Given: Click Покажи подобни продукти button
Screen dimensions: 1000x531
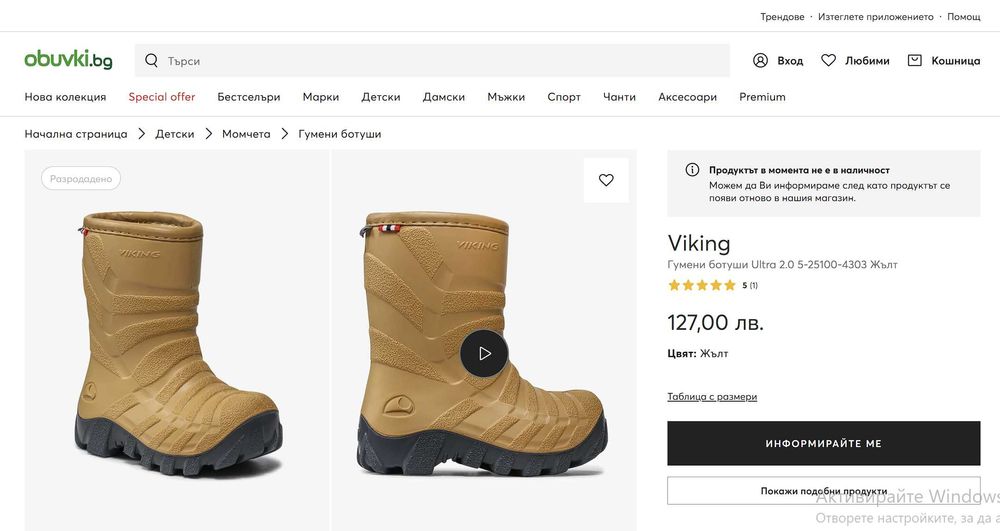Looking at the screenshot, I should (823, 491).
